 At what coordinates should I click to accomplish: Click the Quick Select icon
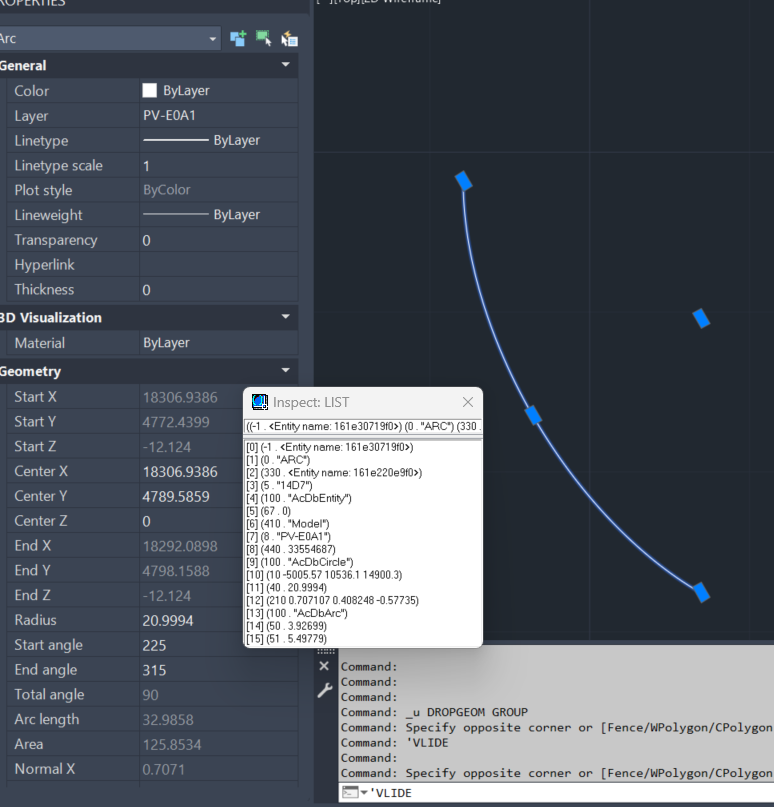click(290, 38)
